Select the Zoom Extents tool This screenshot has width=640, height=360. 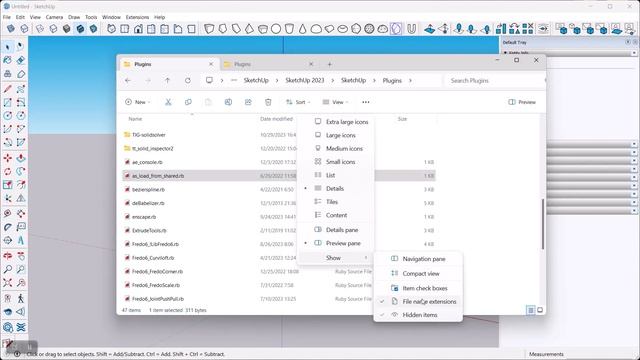tap(7, 282)
